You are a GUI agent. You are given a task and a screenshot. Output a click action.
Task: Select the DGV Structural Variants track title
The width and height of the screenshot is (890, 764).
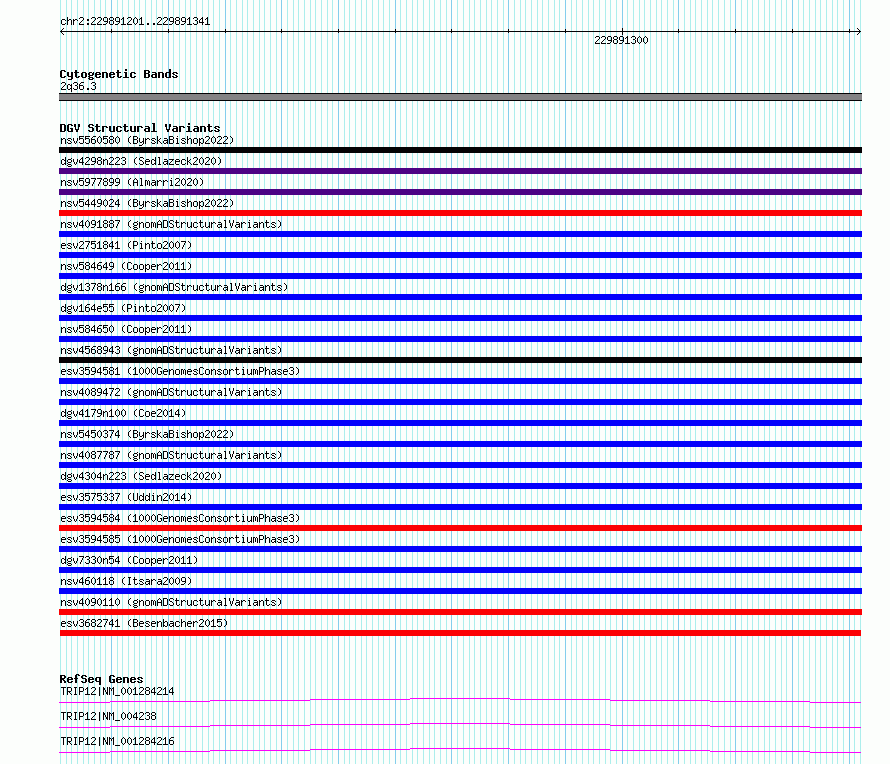pyautogui.click(x=140, y=128)
